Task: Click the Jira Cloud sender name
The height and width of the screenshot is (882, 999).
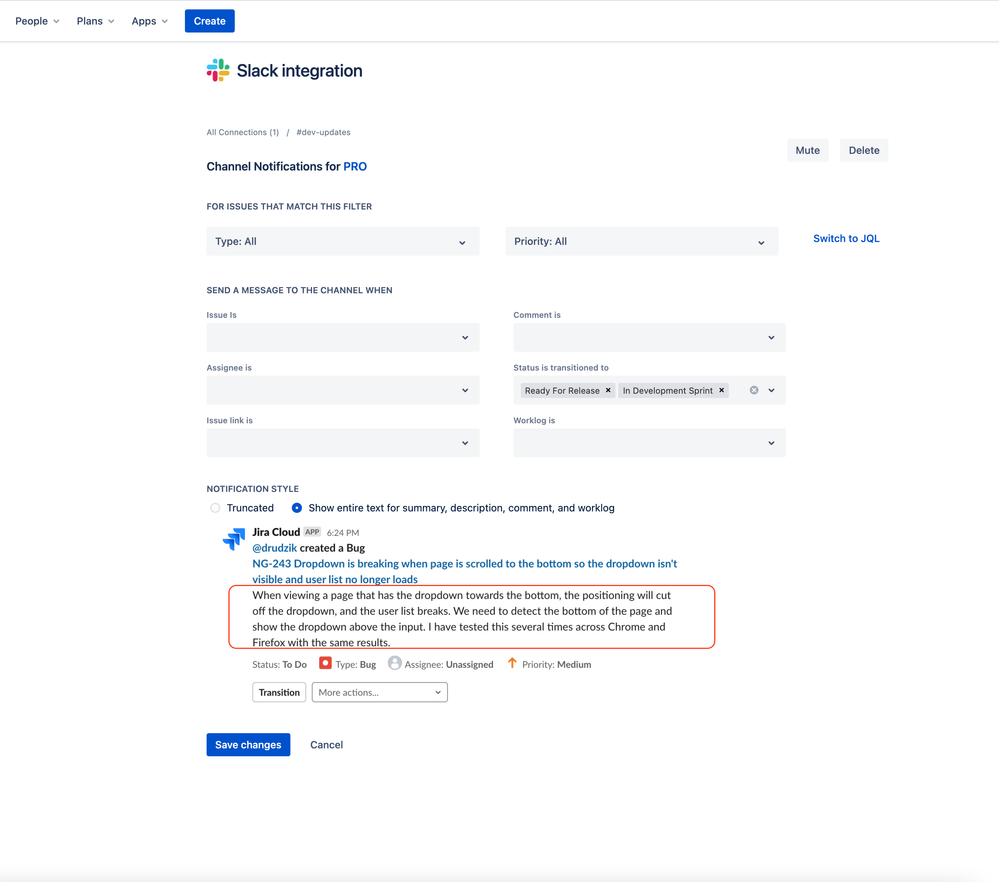Action: click(x=276, y=532)
